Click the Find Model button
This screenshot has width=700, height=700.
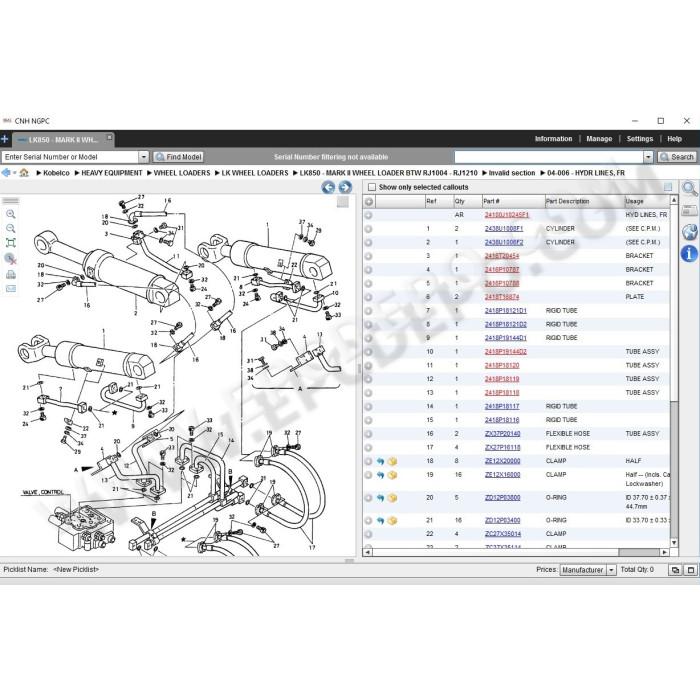[x=179, y=157]
